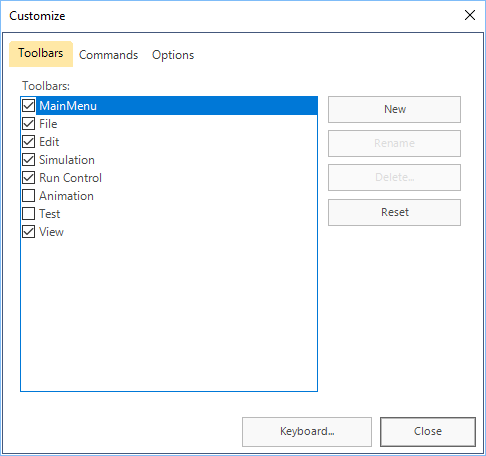Select the Run Control list entry
486x456 pixels.
pyautogui.click(x=70, y=178)
